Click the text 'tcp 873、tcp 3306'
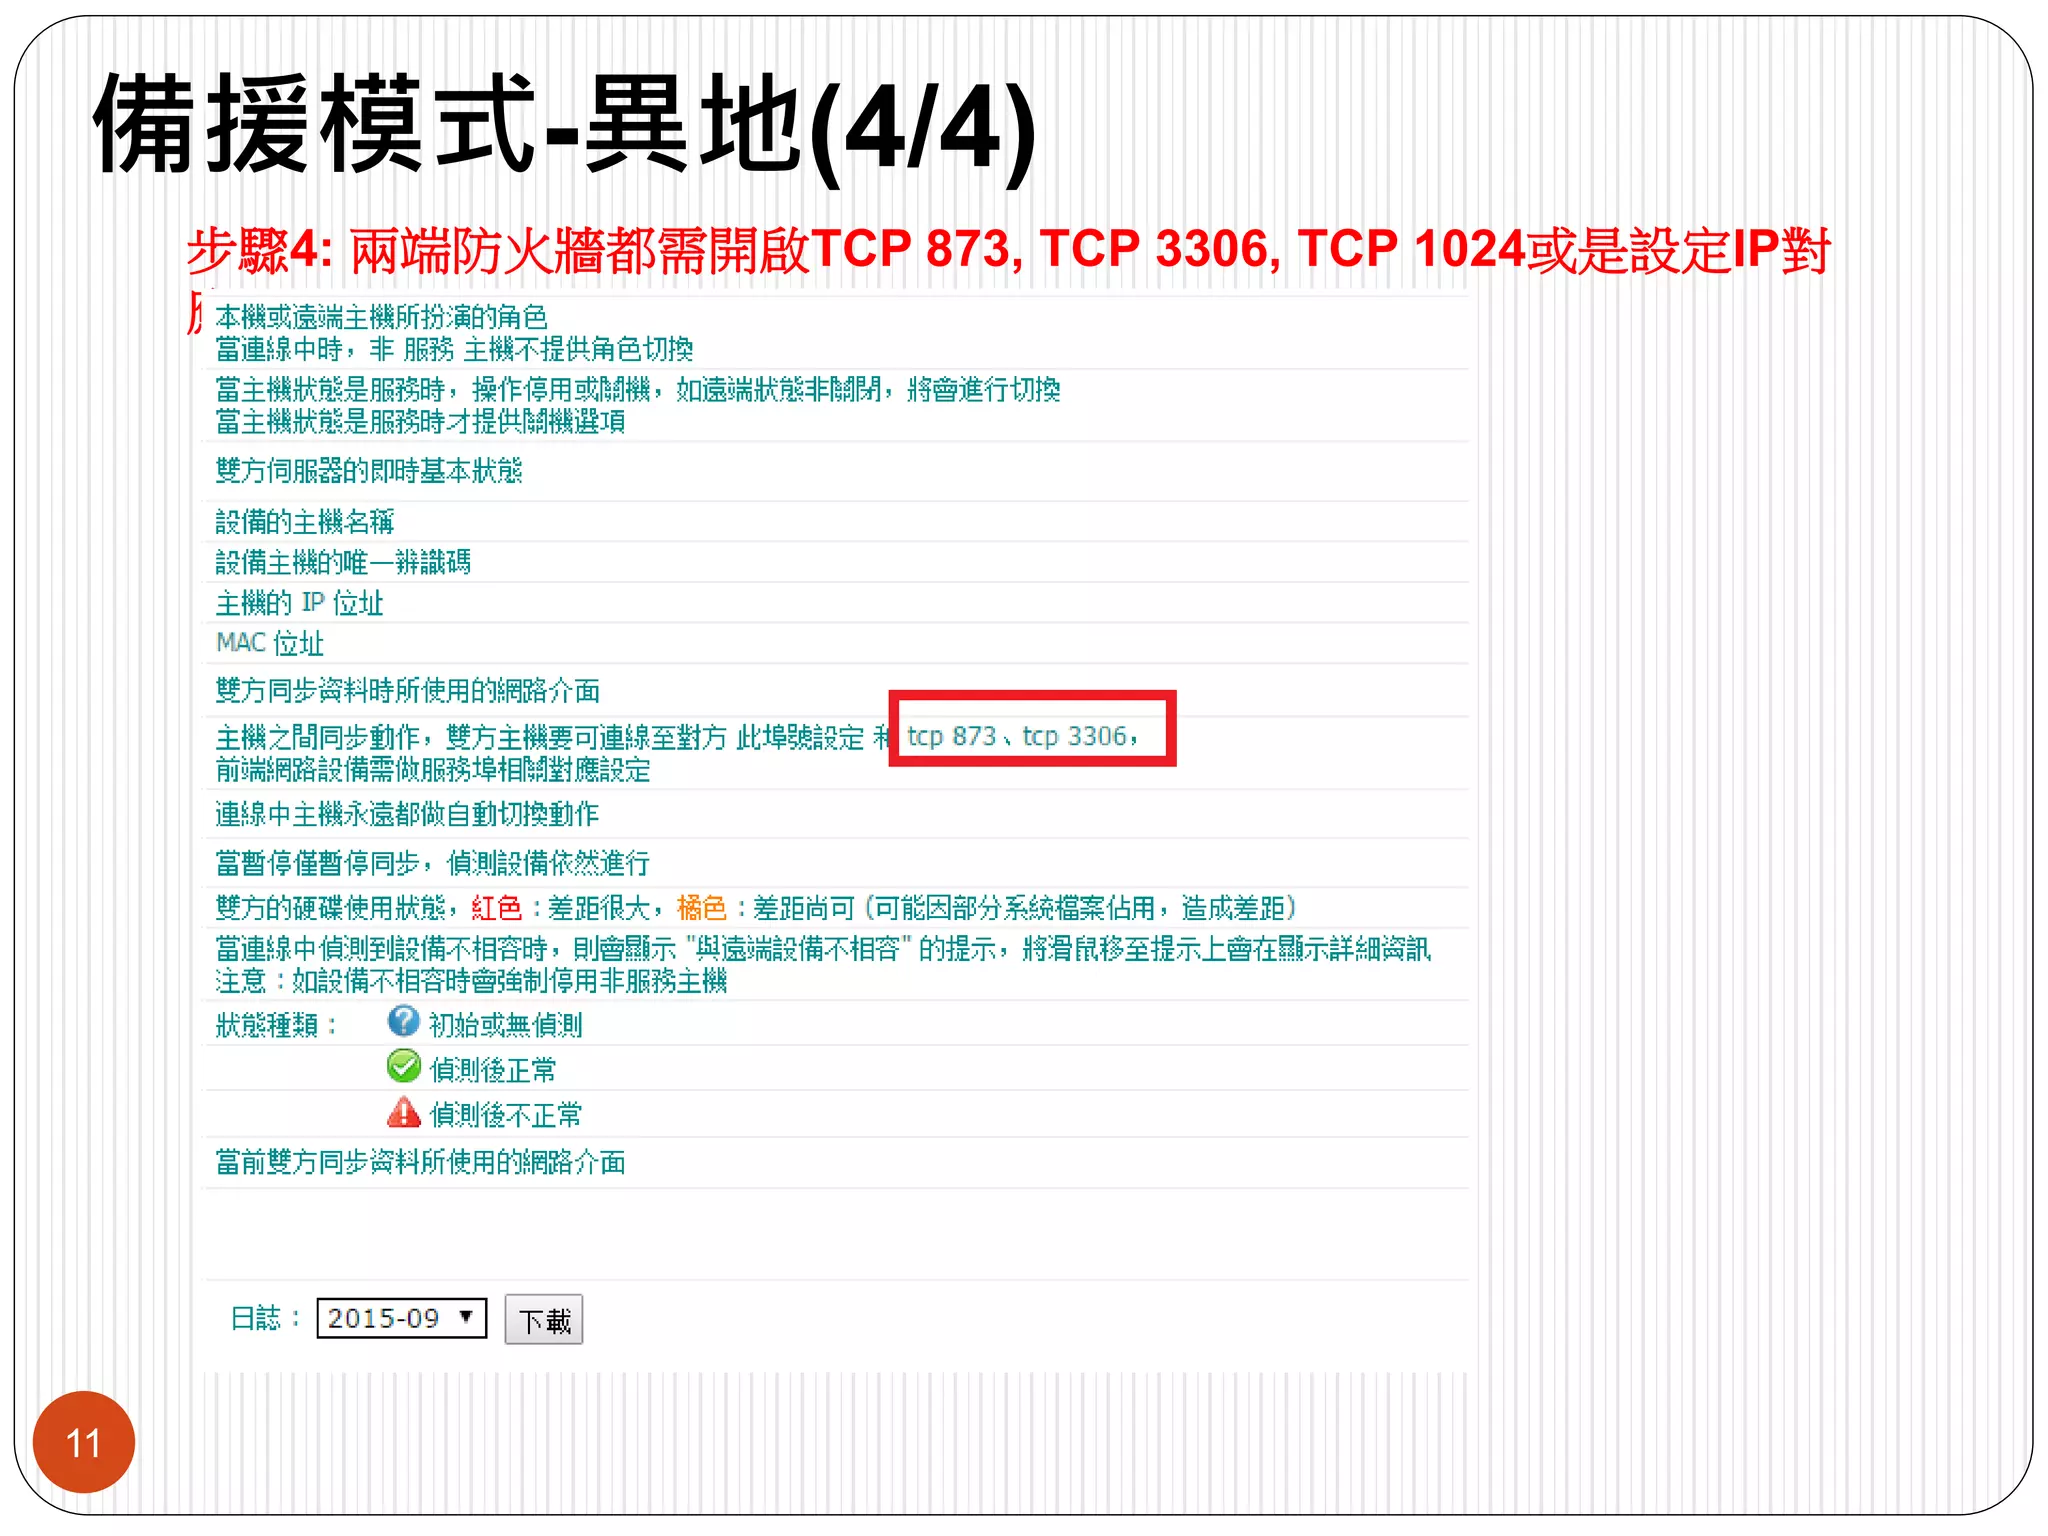 coord(1018,737)
